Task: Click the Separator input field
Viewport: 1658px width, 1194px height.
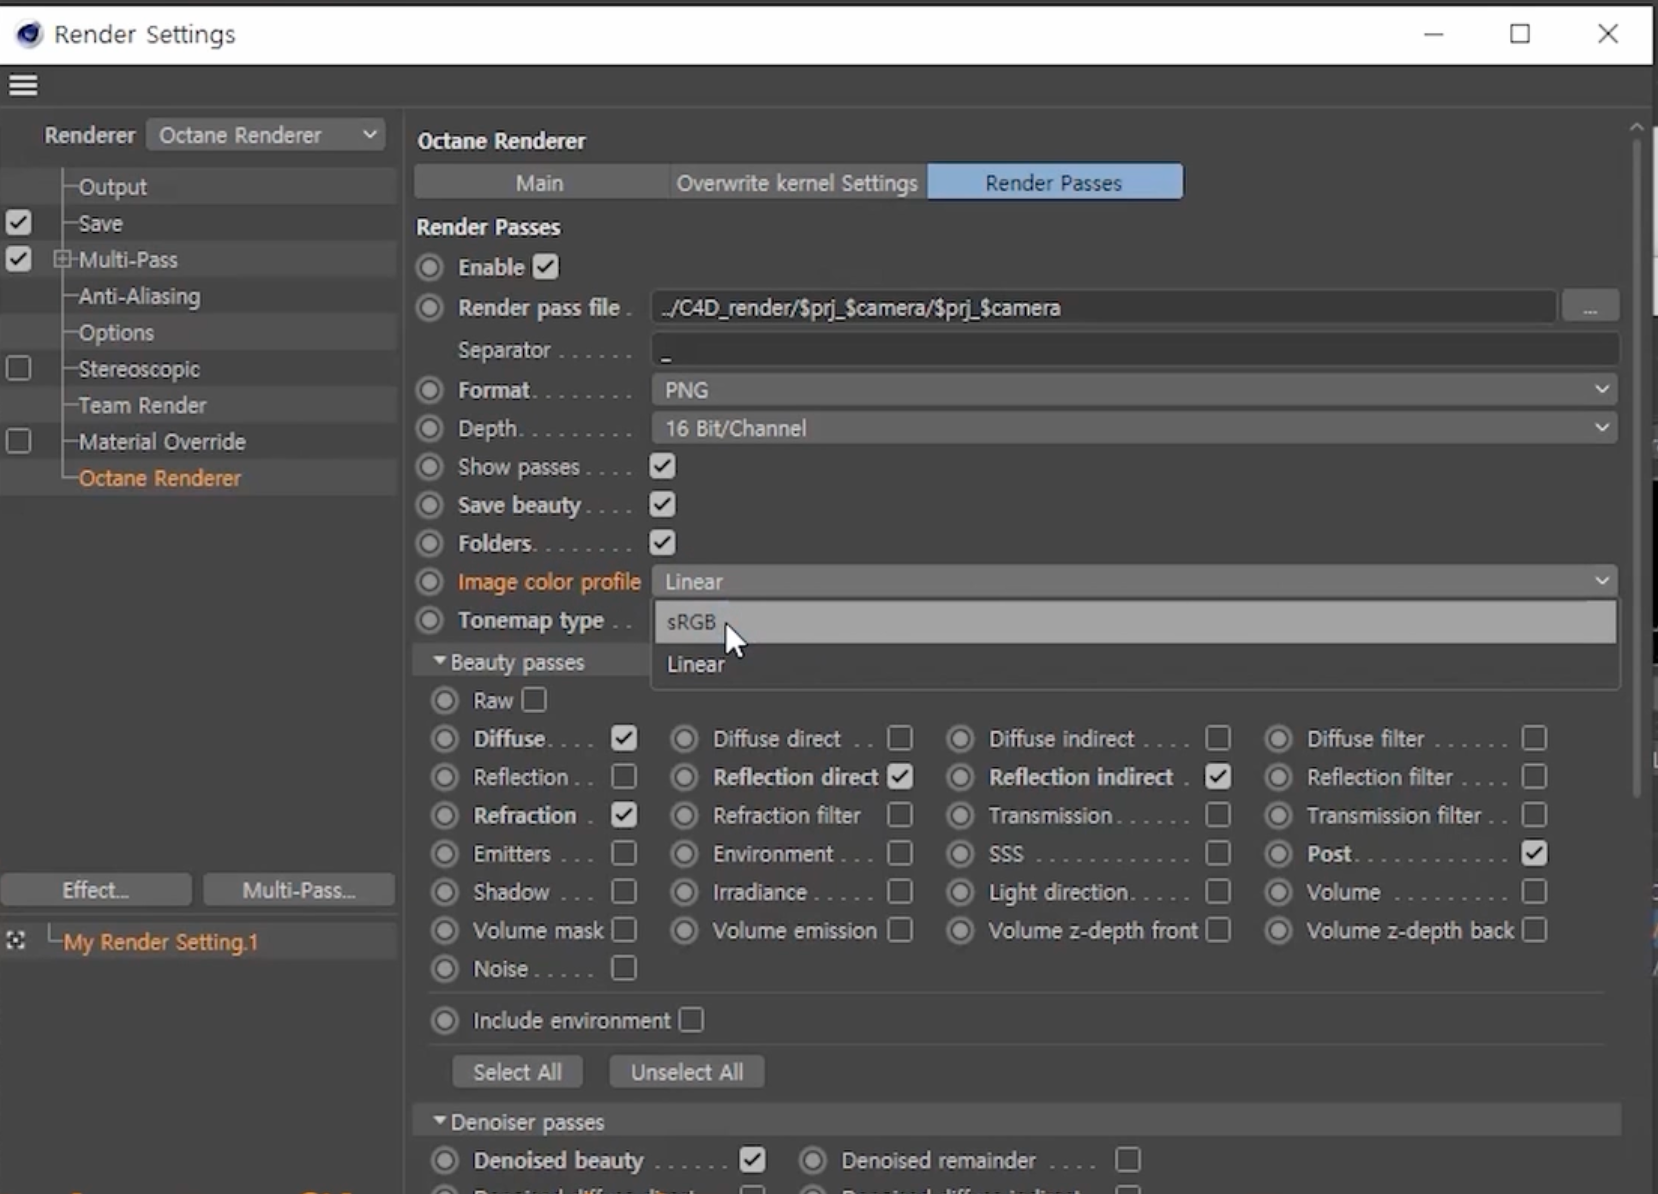Action: point(1134,350)
